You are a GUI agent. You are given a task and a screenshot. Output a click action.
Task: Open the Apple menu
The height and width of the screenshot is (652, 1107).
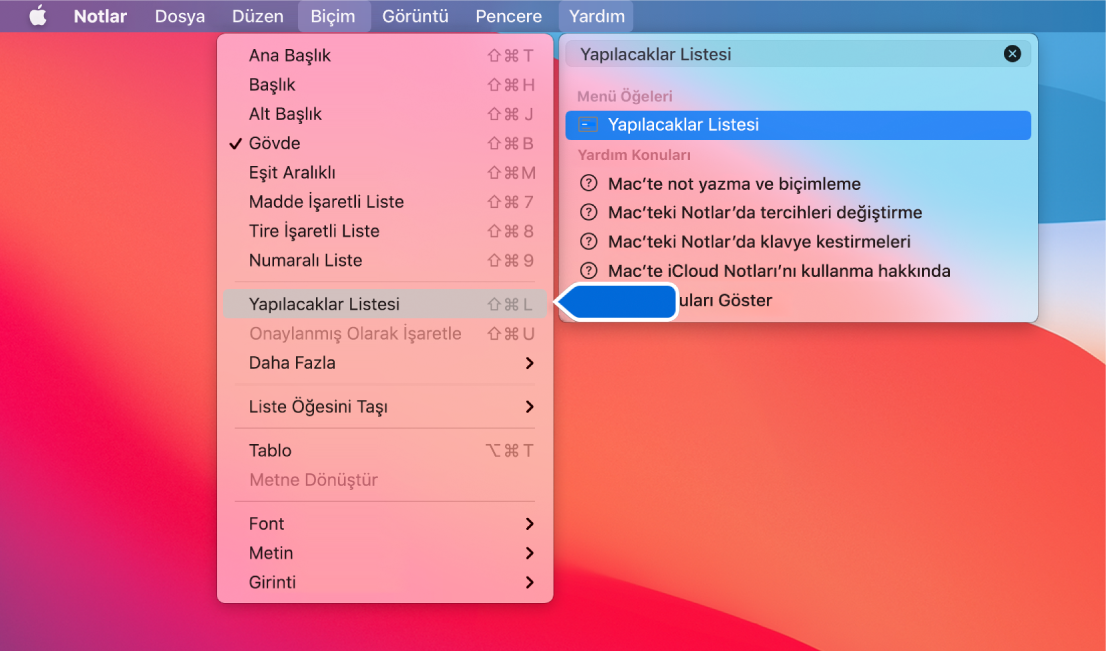[37, 16]
